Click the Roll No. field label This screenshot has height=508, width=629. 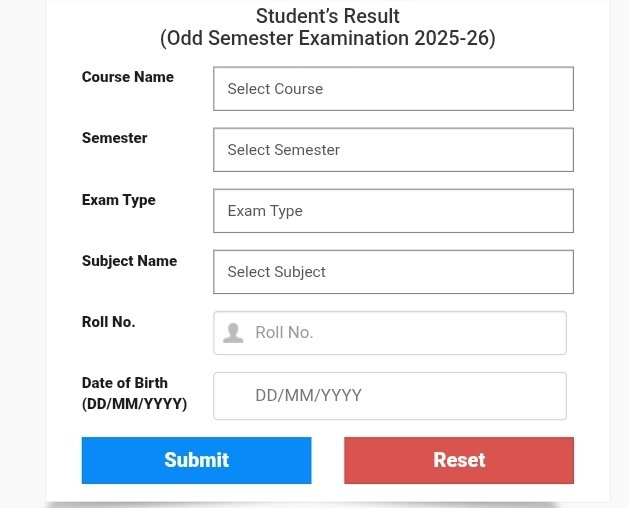[x=109, y=322]
